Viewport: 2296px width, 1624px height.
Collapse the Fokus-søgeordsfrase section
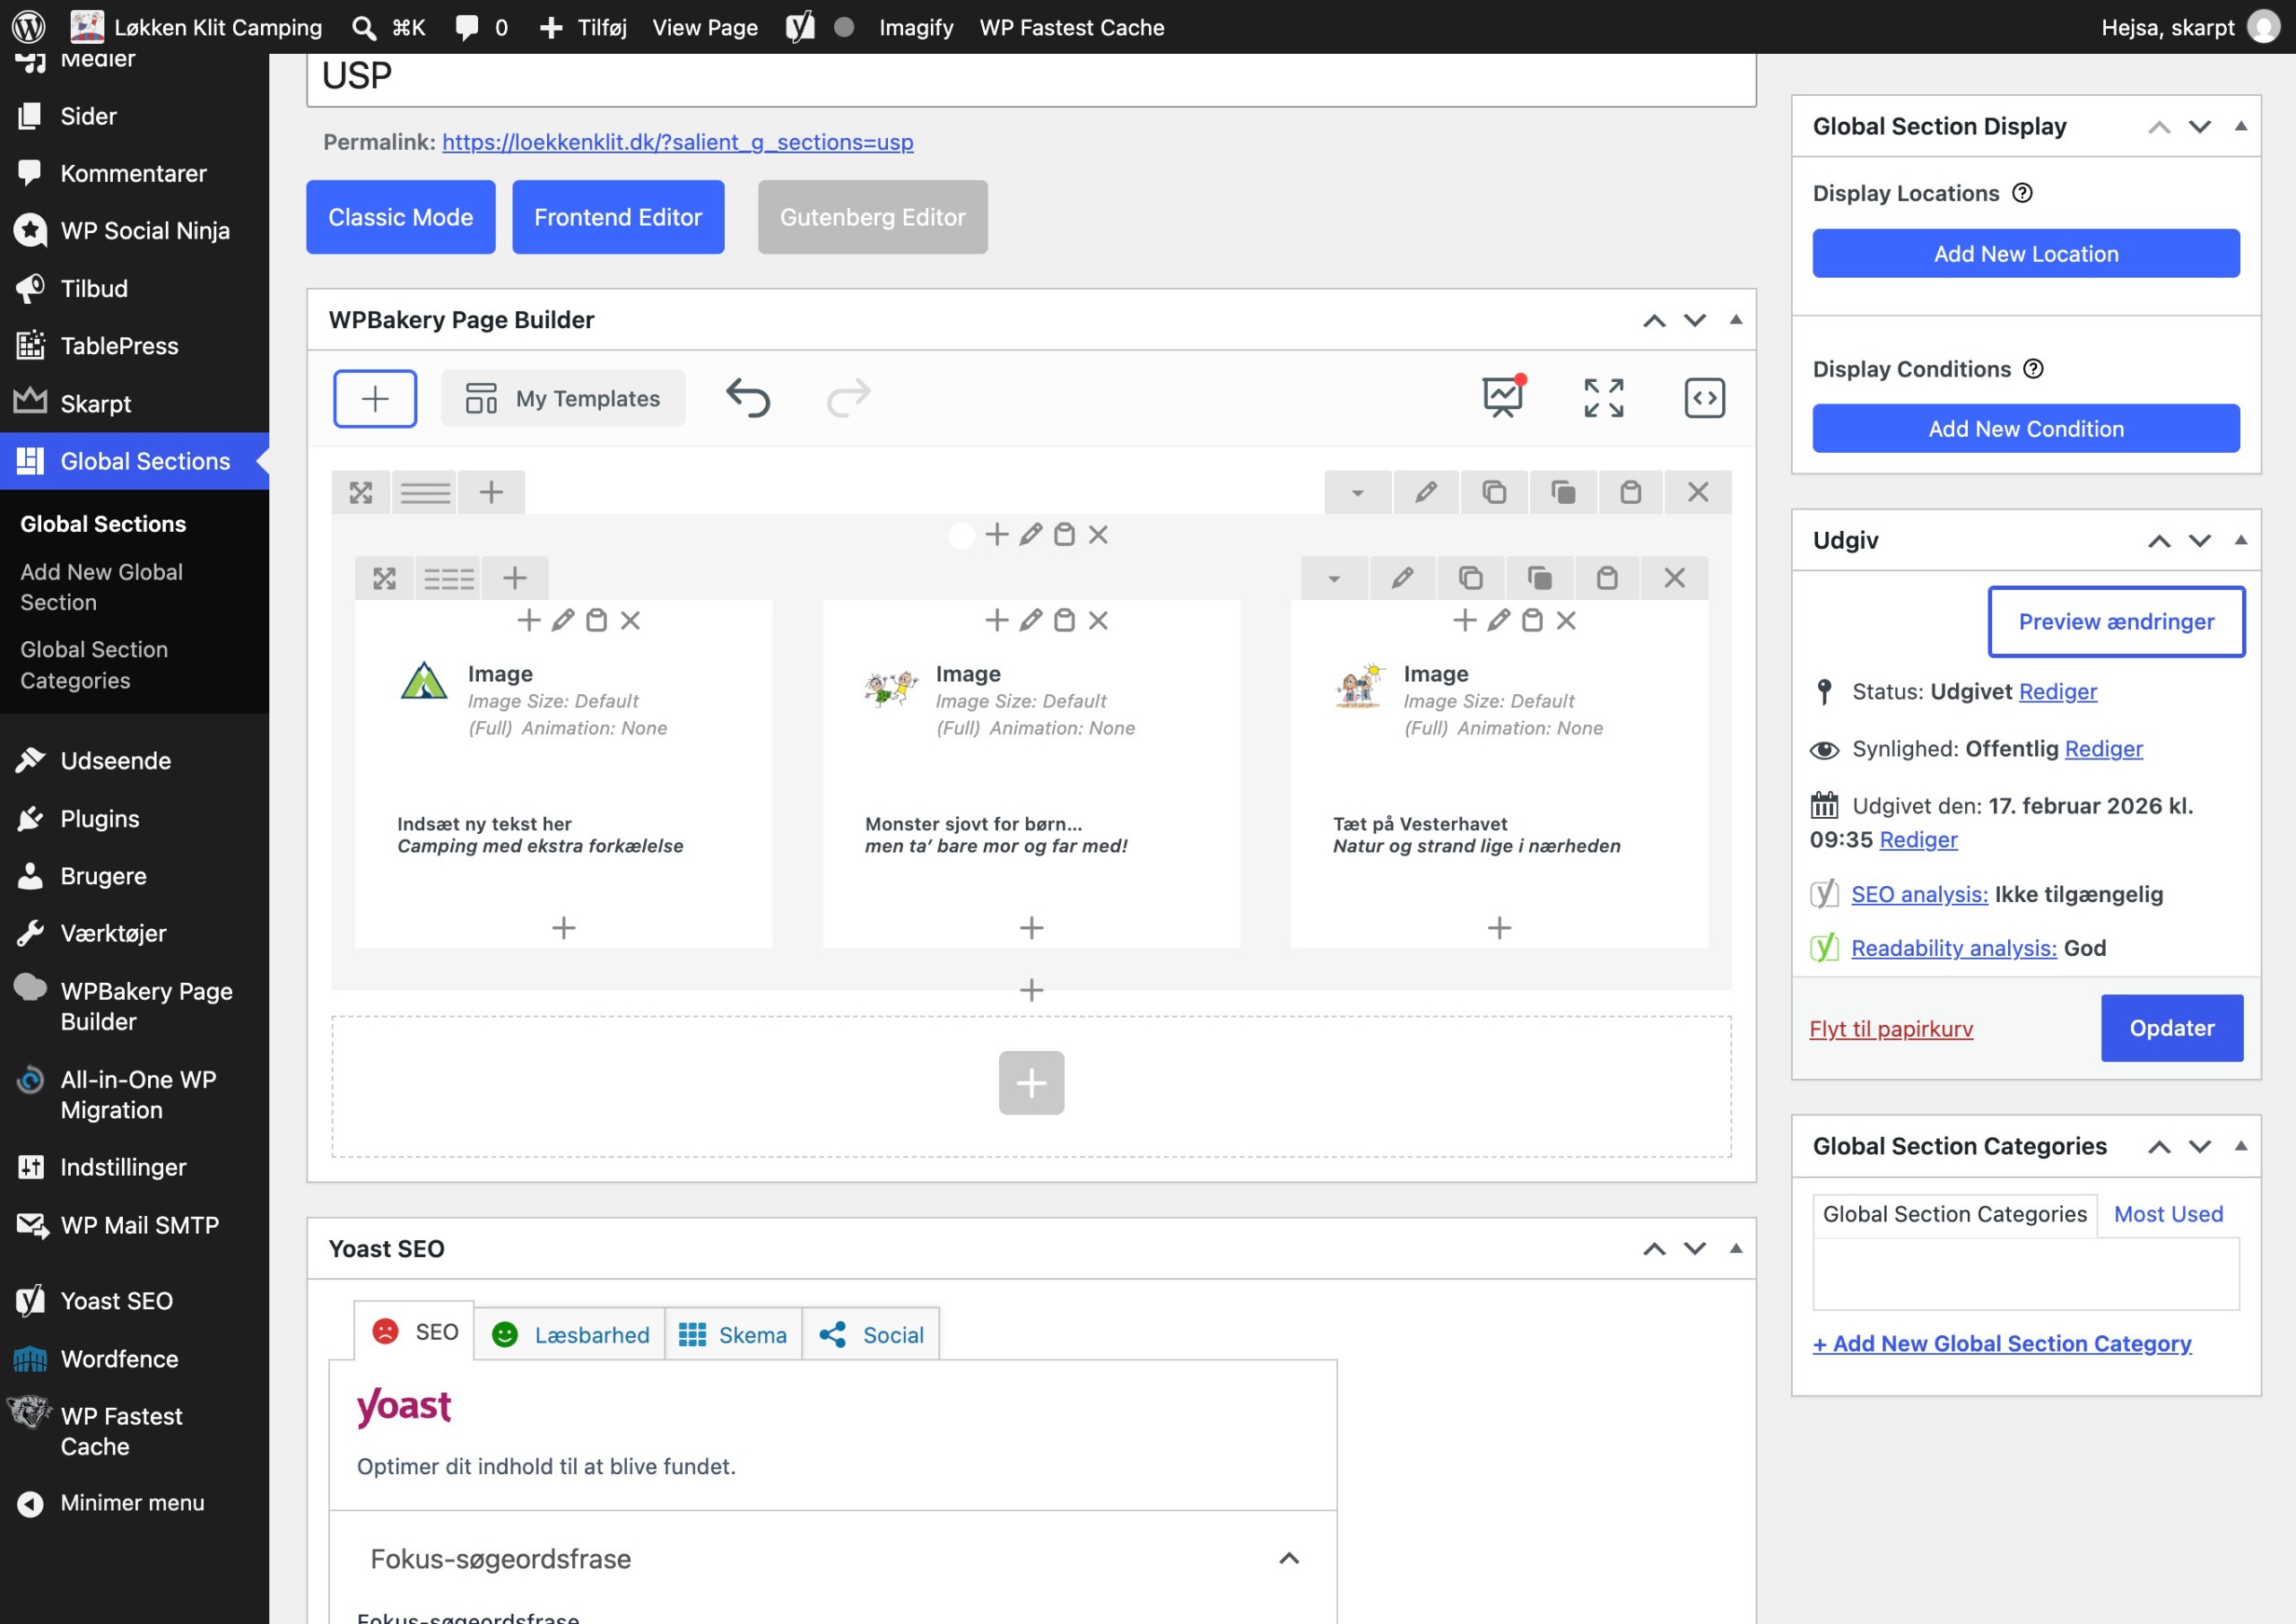pos(1289,1559)
